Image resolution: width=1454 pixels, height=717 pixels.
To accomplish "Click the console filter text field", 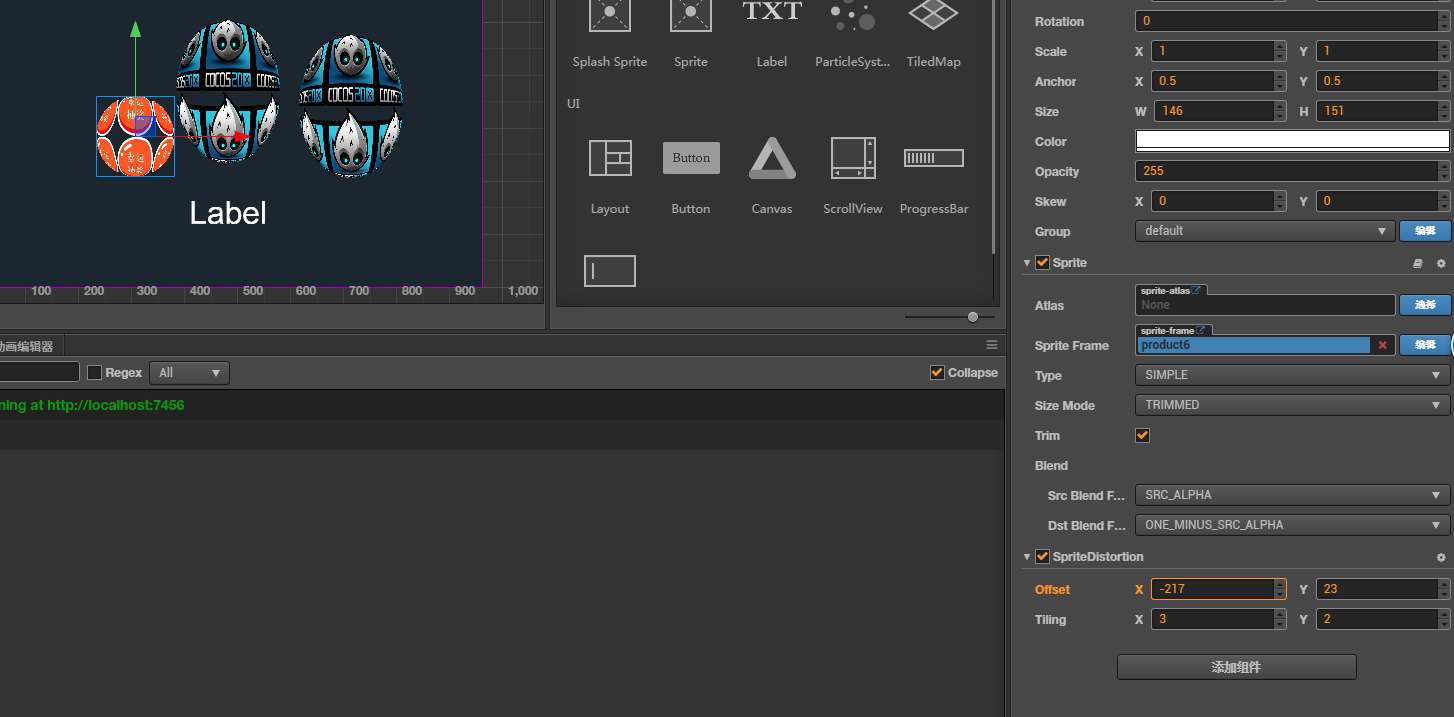I will click(39, 372).
